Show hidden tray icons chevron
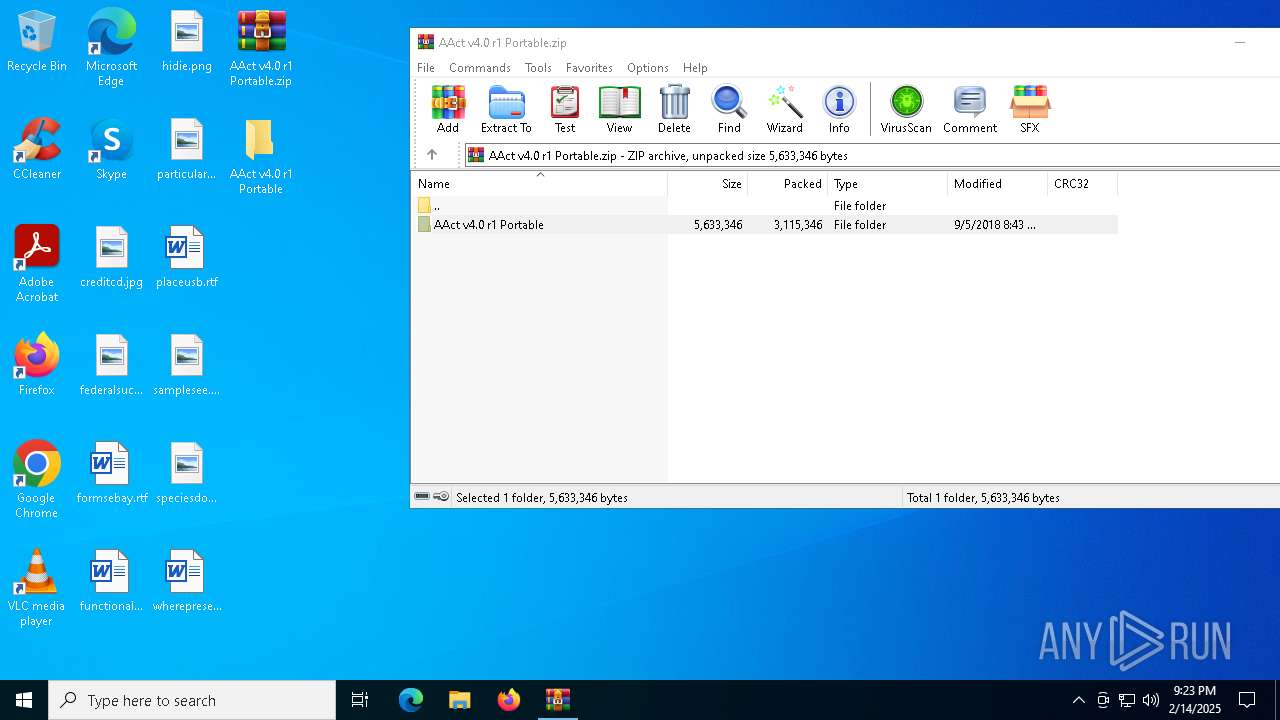Screen dimensions: 1280x720 coord(1078,700)
